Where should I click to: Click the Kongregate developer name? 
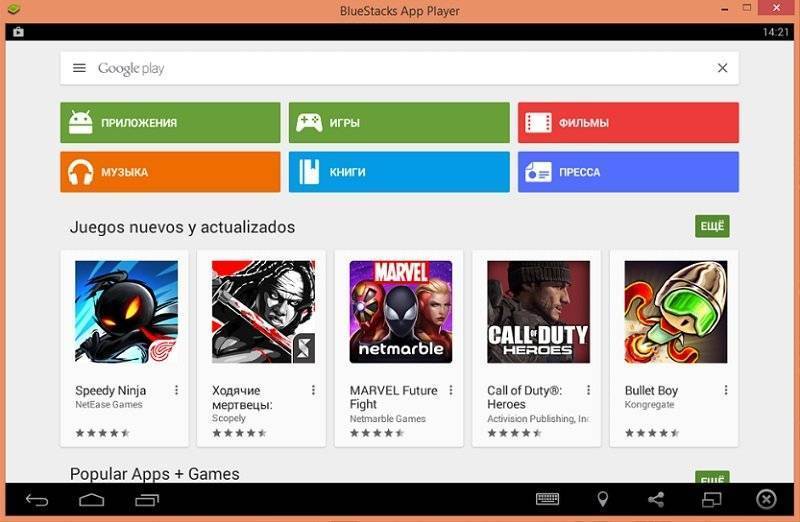(x=649, y=405)
